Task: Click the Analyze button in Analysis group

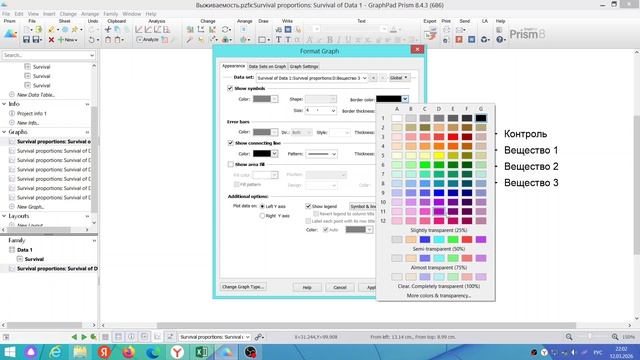Action: (147, 40)
